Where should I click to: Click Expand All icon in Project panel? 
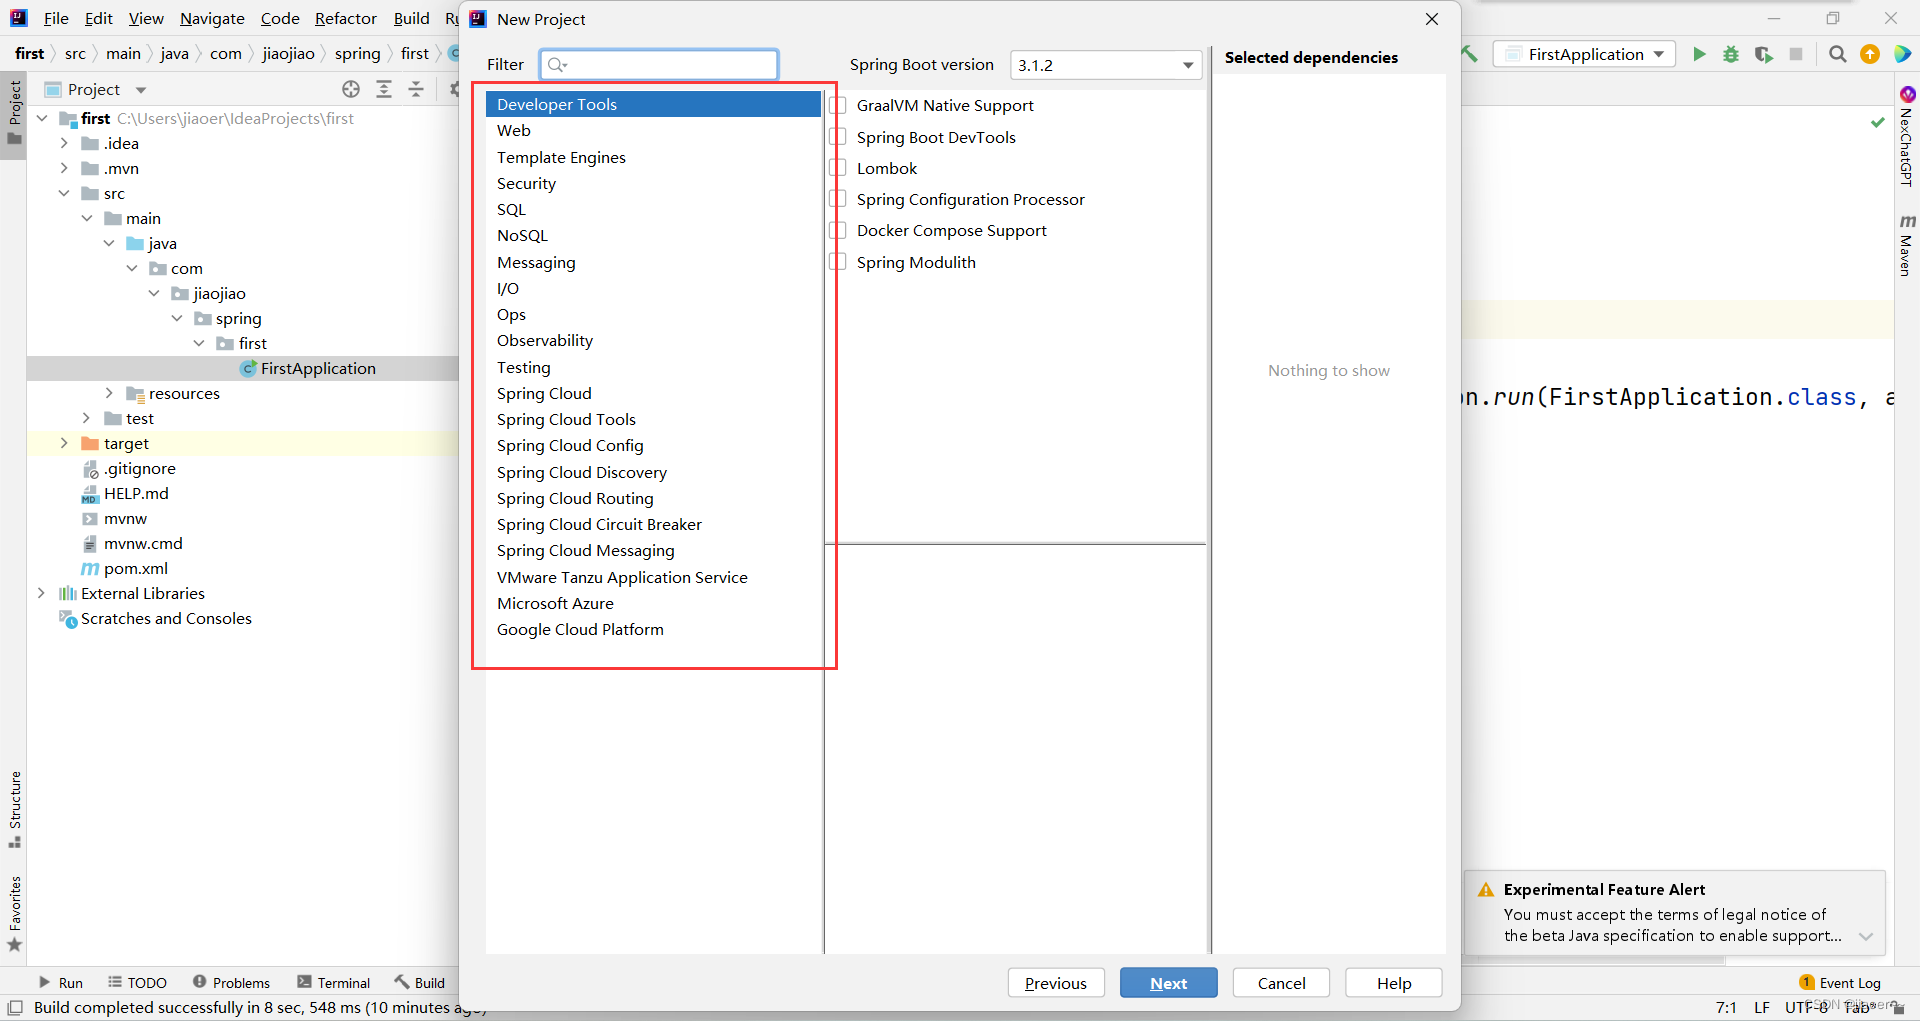(384, 89)
